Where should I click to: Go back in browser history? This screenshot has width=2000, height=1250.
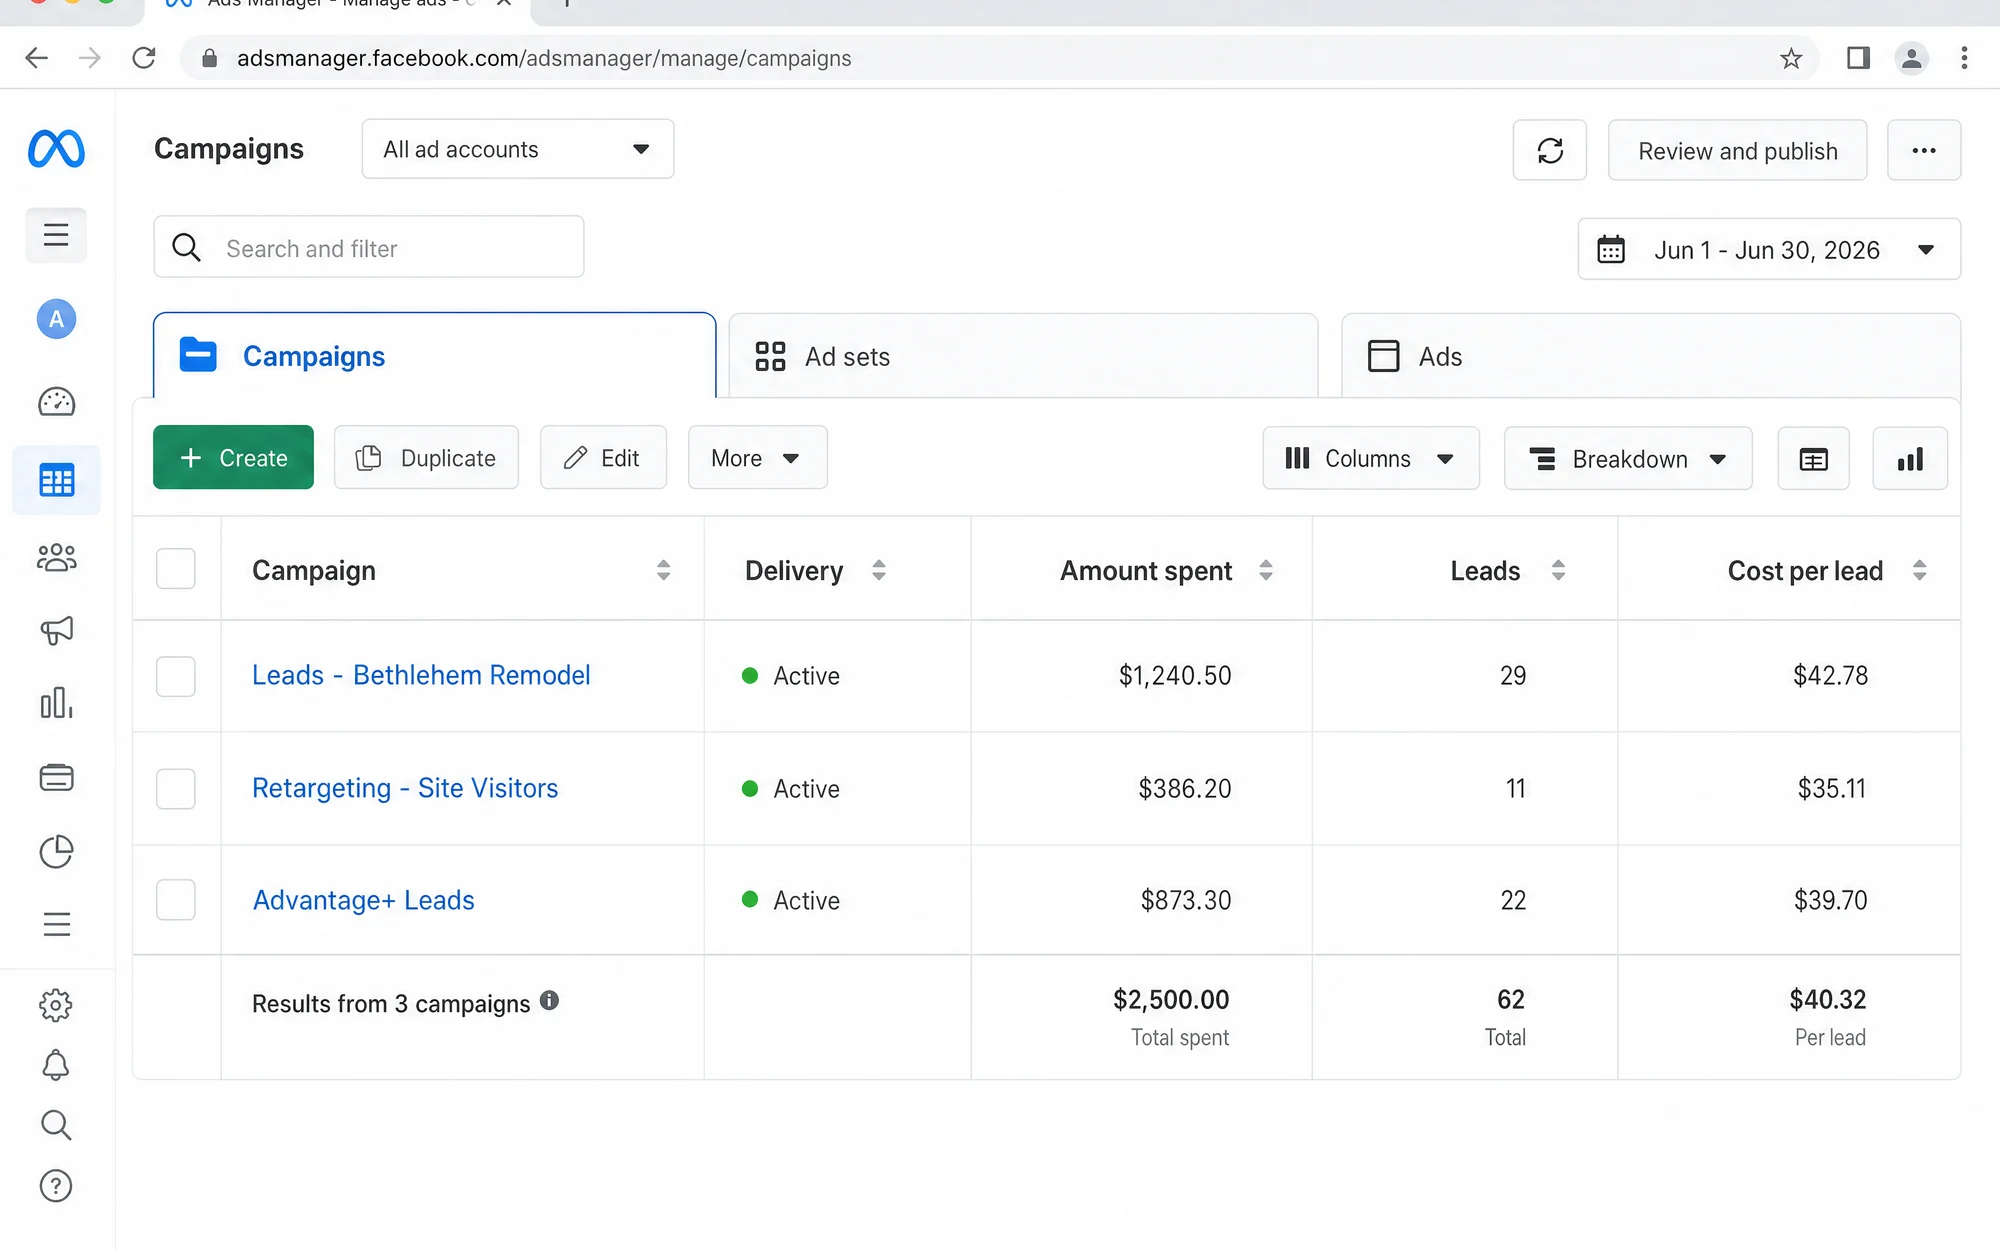coord(37,58)
